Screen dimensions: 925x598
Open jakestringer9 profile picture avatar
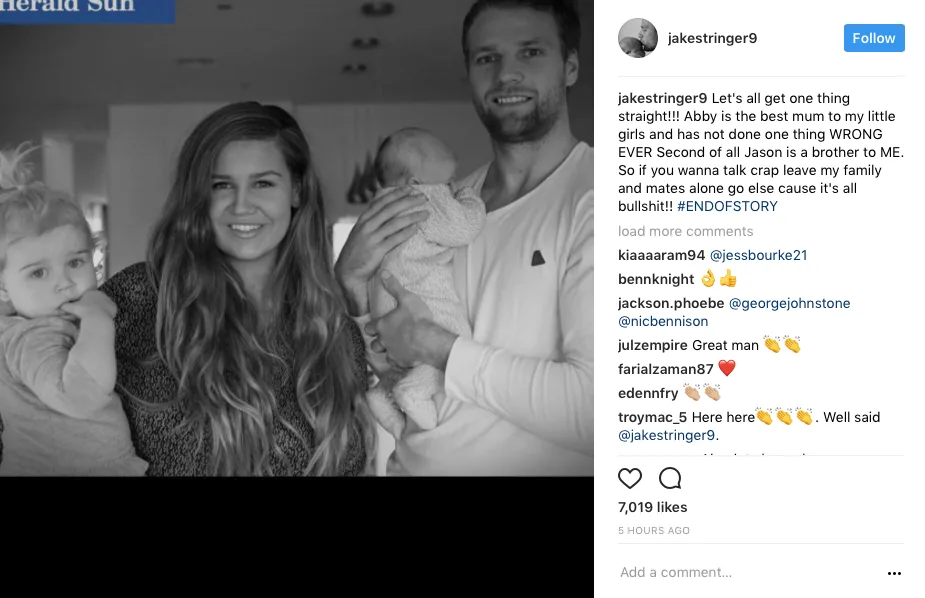pyautogui.click(x=638, y=38)
